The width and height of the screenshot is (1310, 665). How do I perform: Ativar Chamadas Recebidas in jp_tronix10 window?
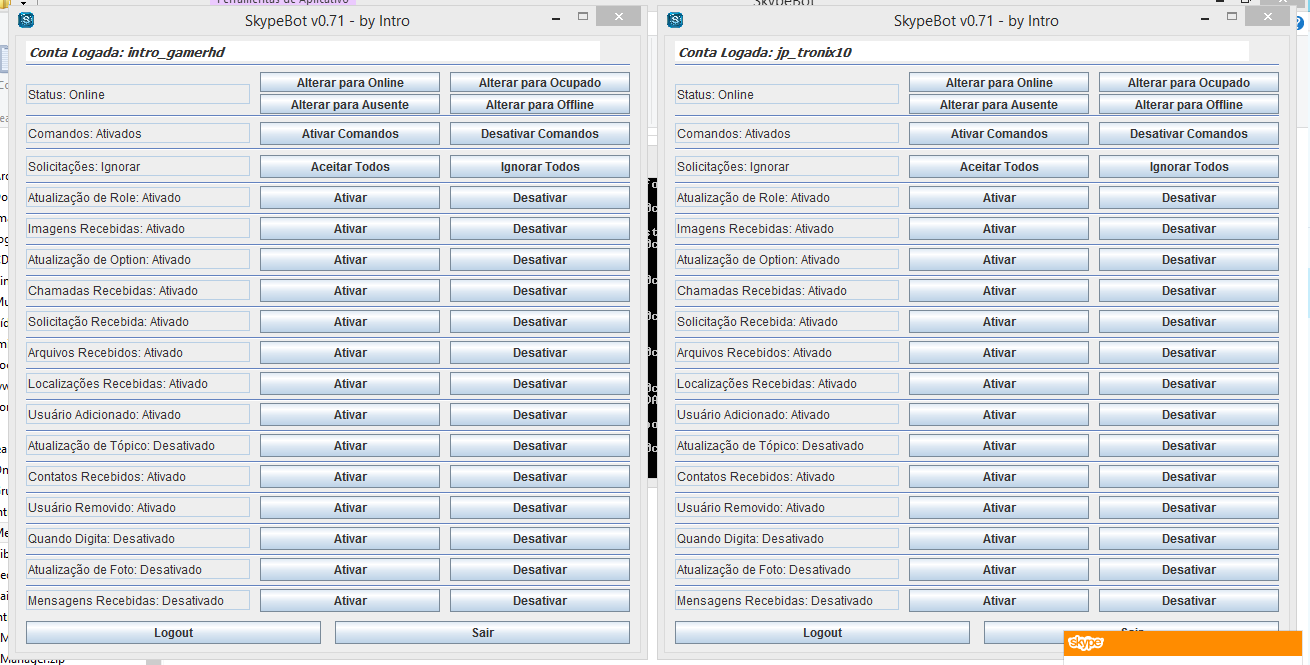pos(999,290)
